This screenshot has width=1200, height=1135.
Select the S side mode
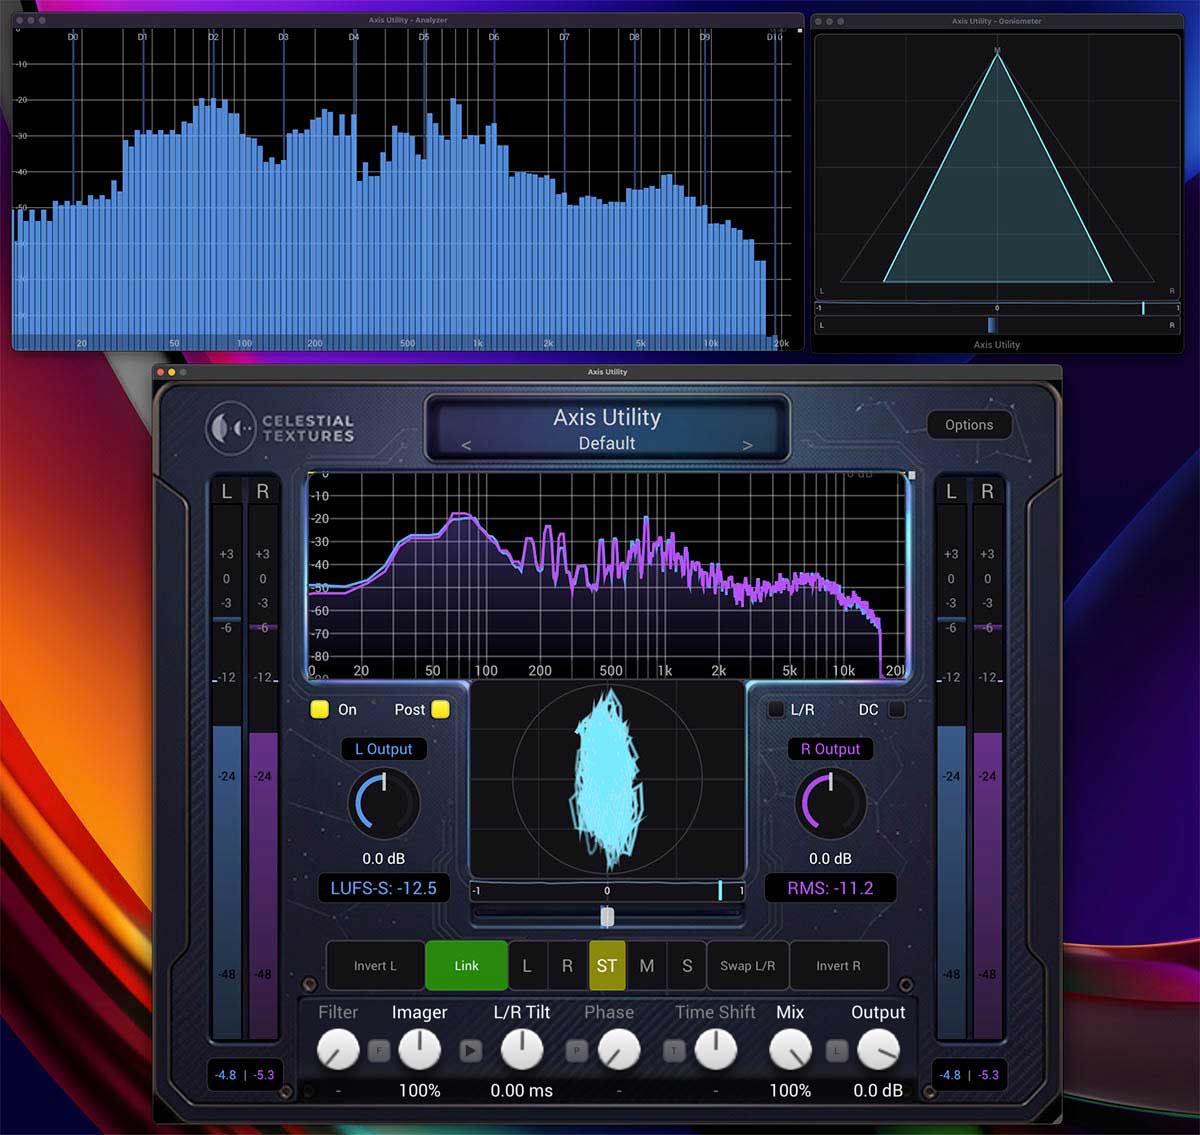[687, 966]
